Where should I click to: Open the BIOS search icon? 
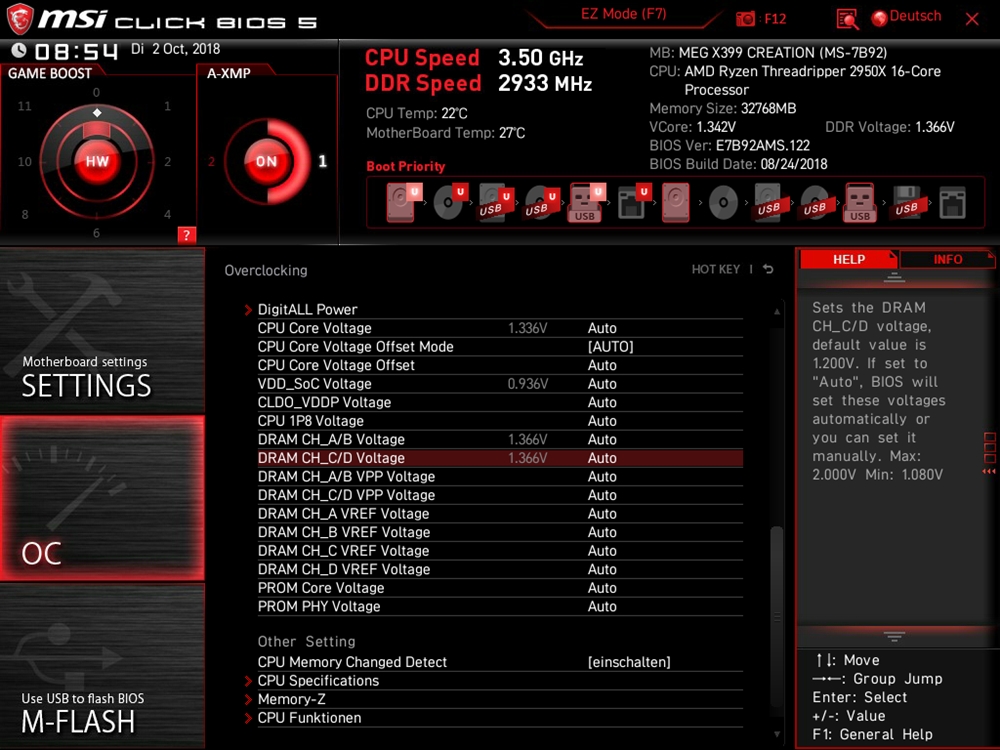click(x=847, y=19)
